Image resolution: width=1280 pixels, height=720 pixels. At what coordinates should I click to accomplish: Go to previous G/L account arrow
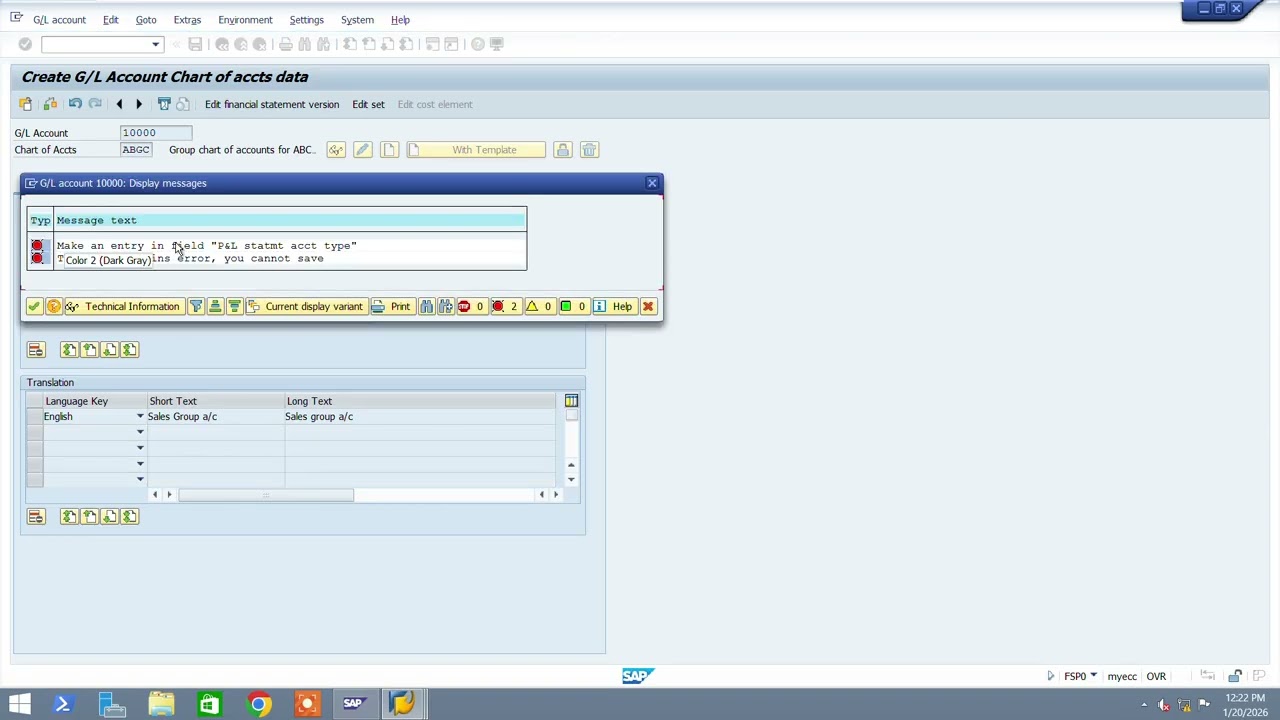[x=119, y=104]
